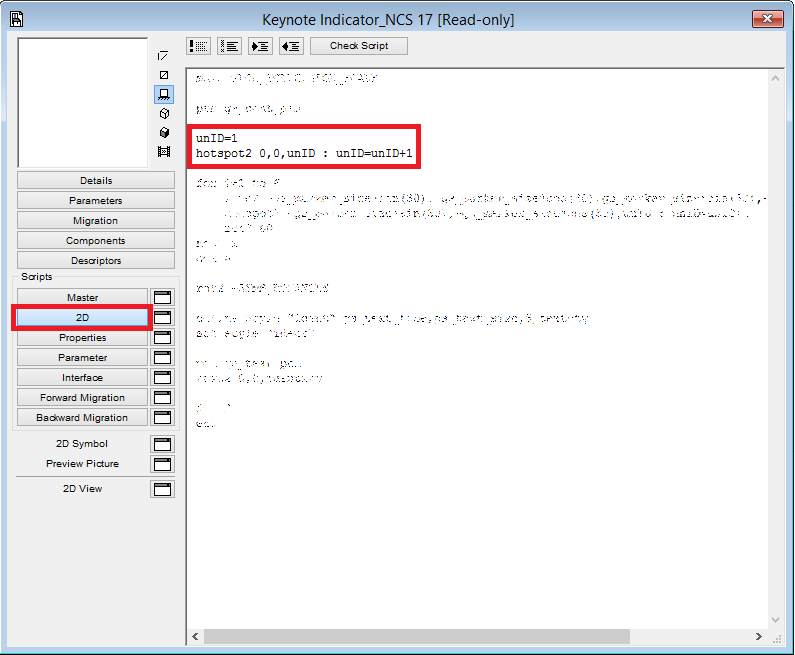This screenshot has height=655, width=795.
Task: Click the horizontal scrollbar thumb
Action: click(417, 636)
